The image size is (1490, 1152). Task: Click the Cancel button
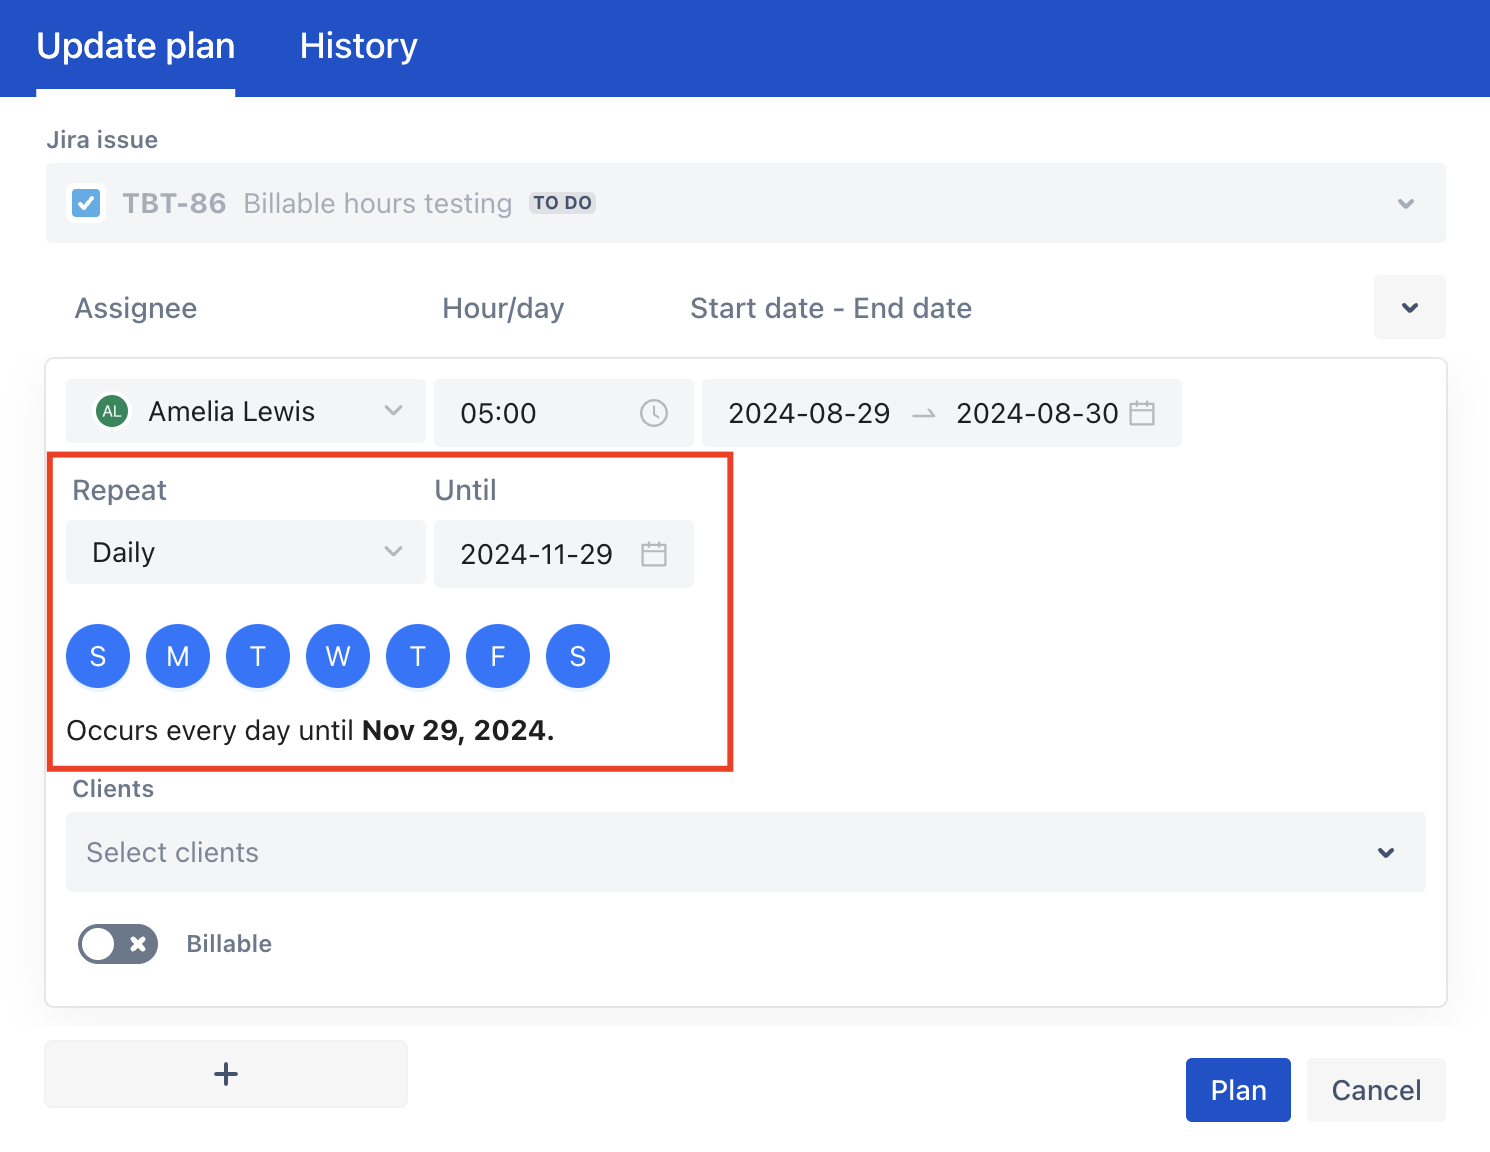tap(1375, 1090)
